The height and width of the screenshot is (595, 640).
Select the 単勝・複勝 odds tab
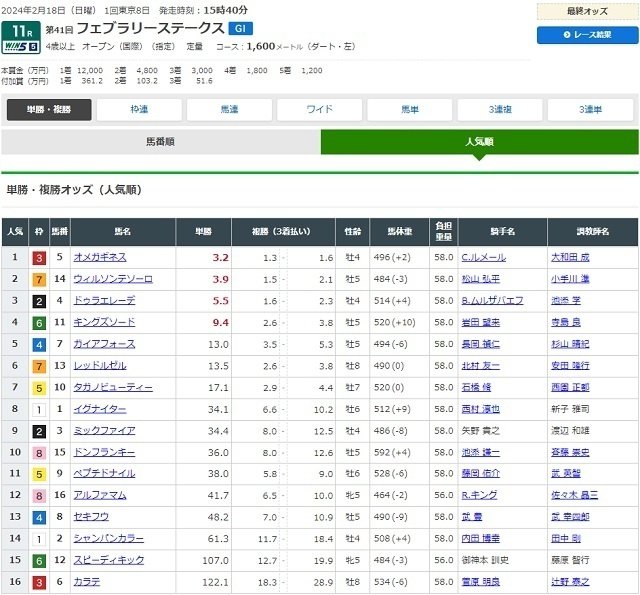[49, 109]
